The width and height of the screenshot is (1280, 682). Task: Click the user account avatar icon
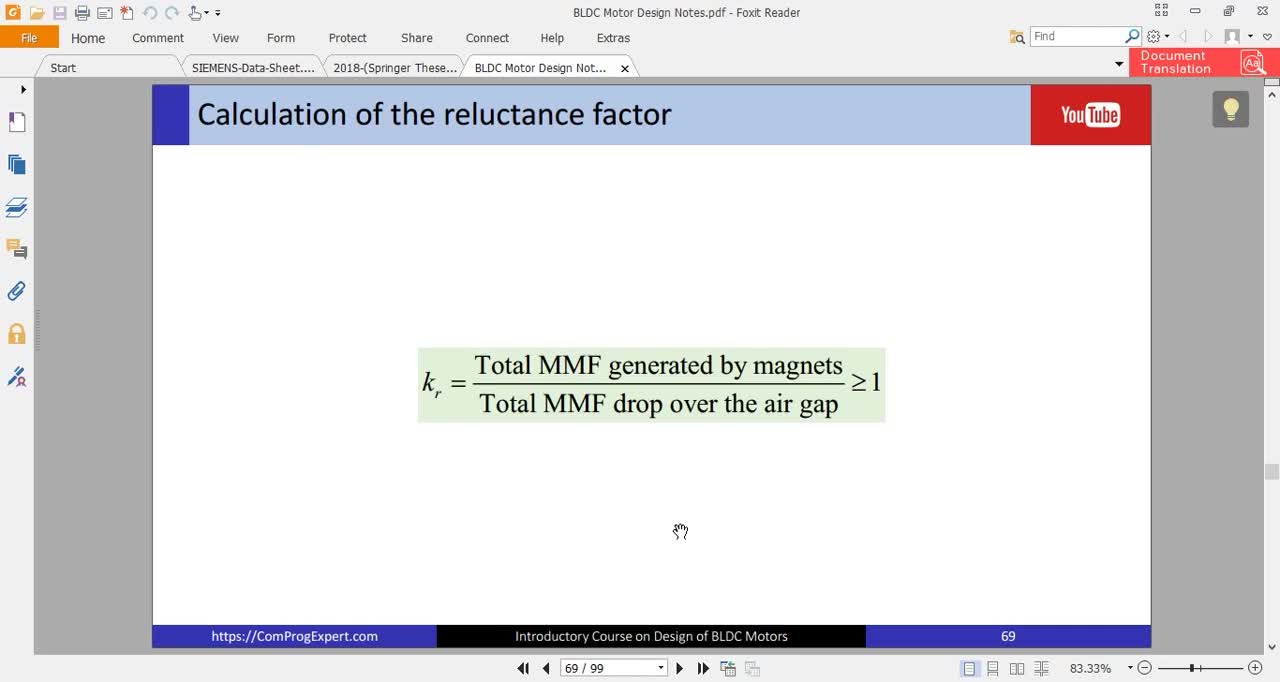coord(1232,37)
